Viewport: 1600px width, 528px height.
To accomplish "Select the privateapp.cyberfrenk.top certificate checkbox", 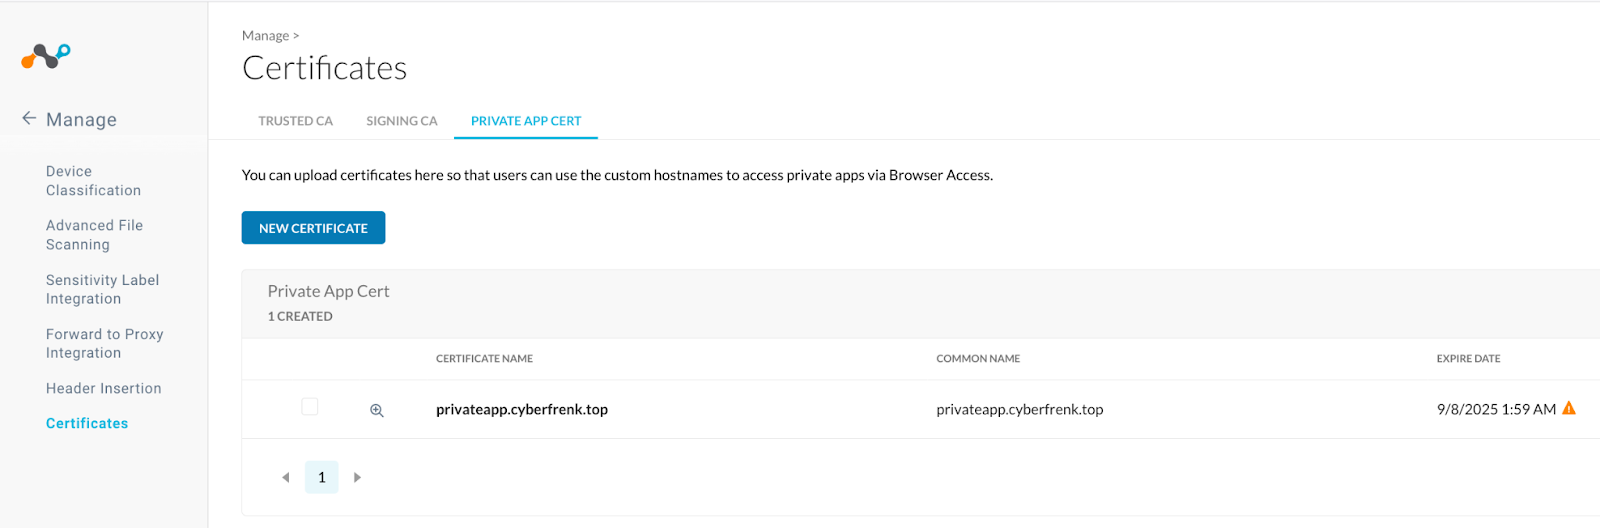I will (310, 407).
